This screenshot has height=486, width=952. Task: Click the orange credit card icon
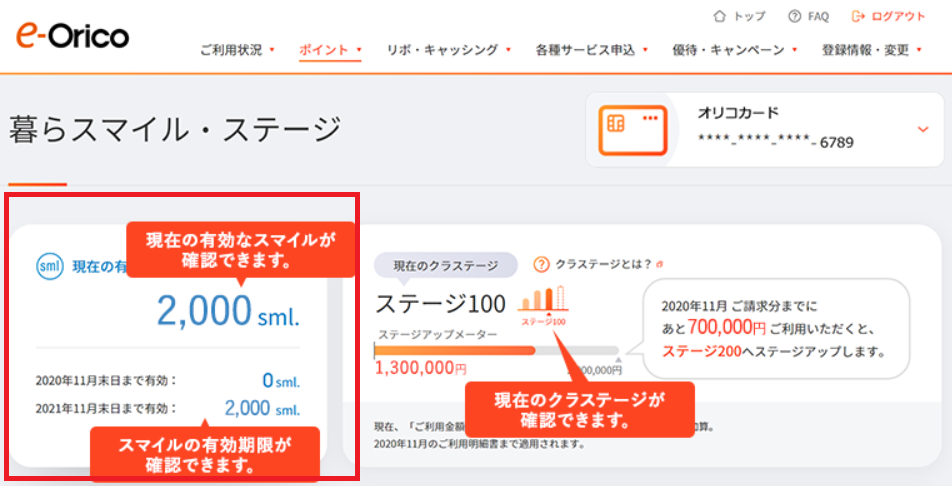coord(633,130)
